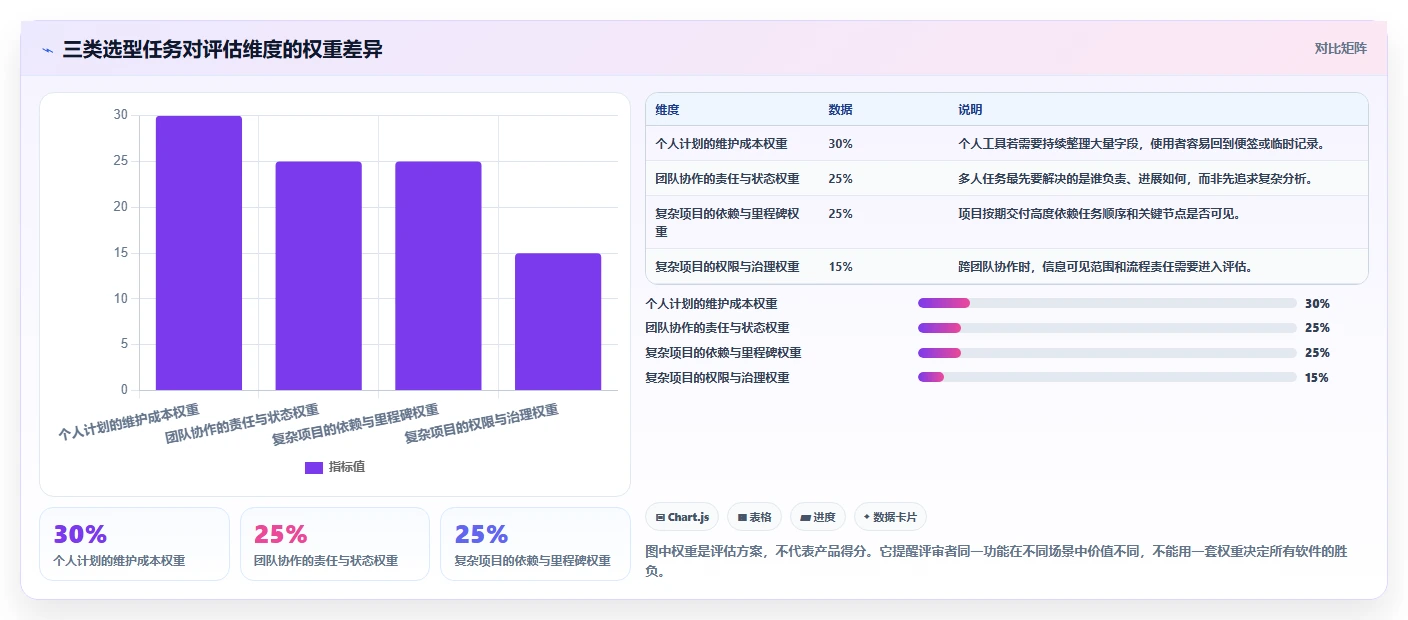Screen dimensions: 1408x620
Task: Click the chart bar for 复杂项目的依赖与里程碑权重
Action: (438, 276)
